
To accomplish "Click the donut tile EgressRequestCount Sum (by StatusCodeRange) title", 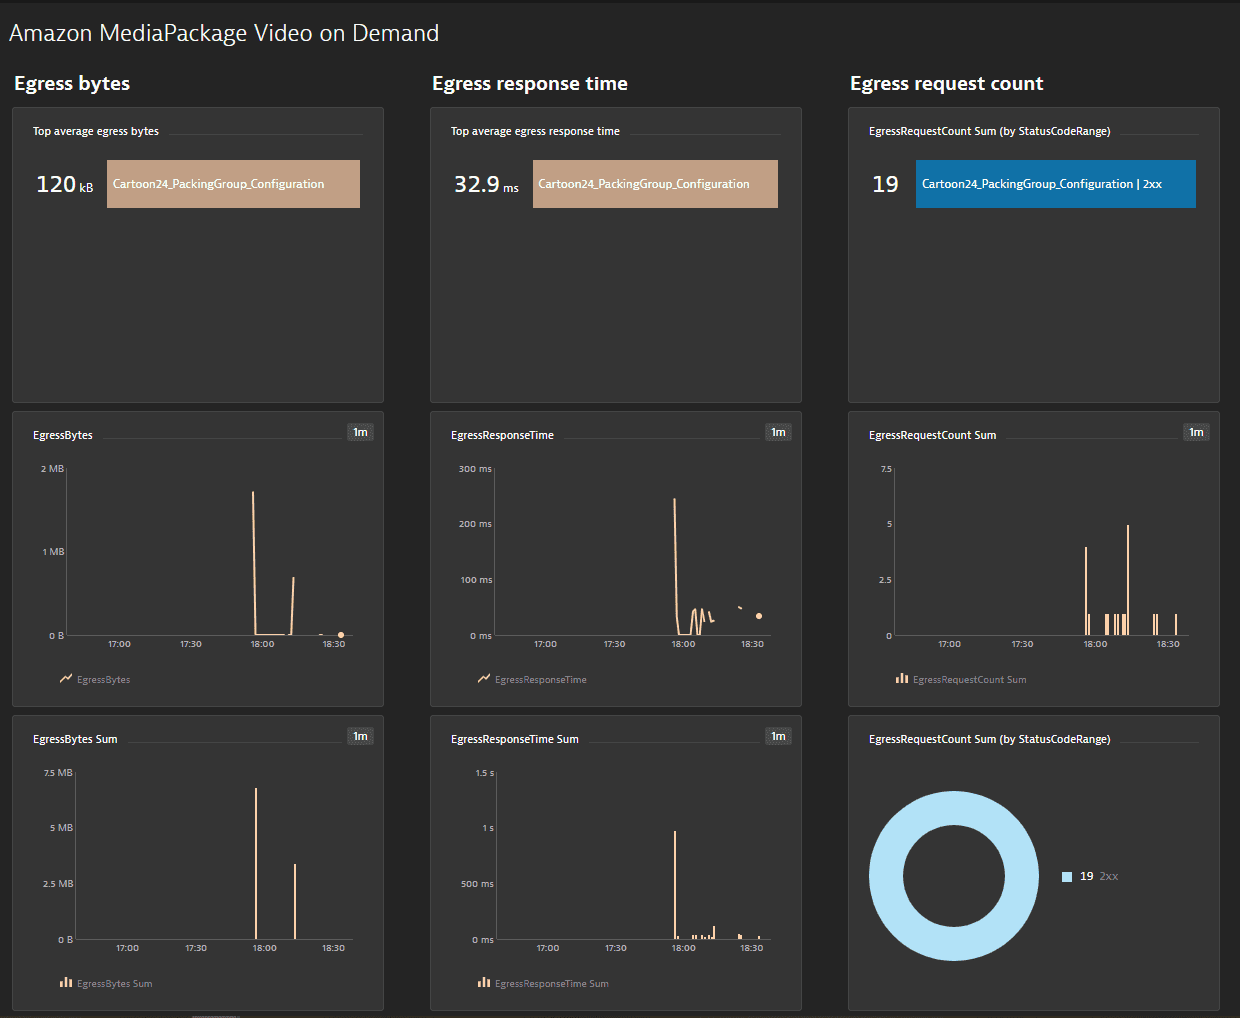I will (990, 739).
